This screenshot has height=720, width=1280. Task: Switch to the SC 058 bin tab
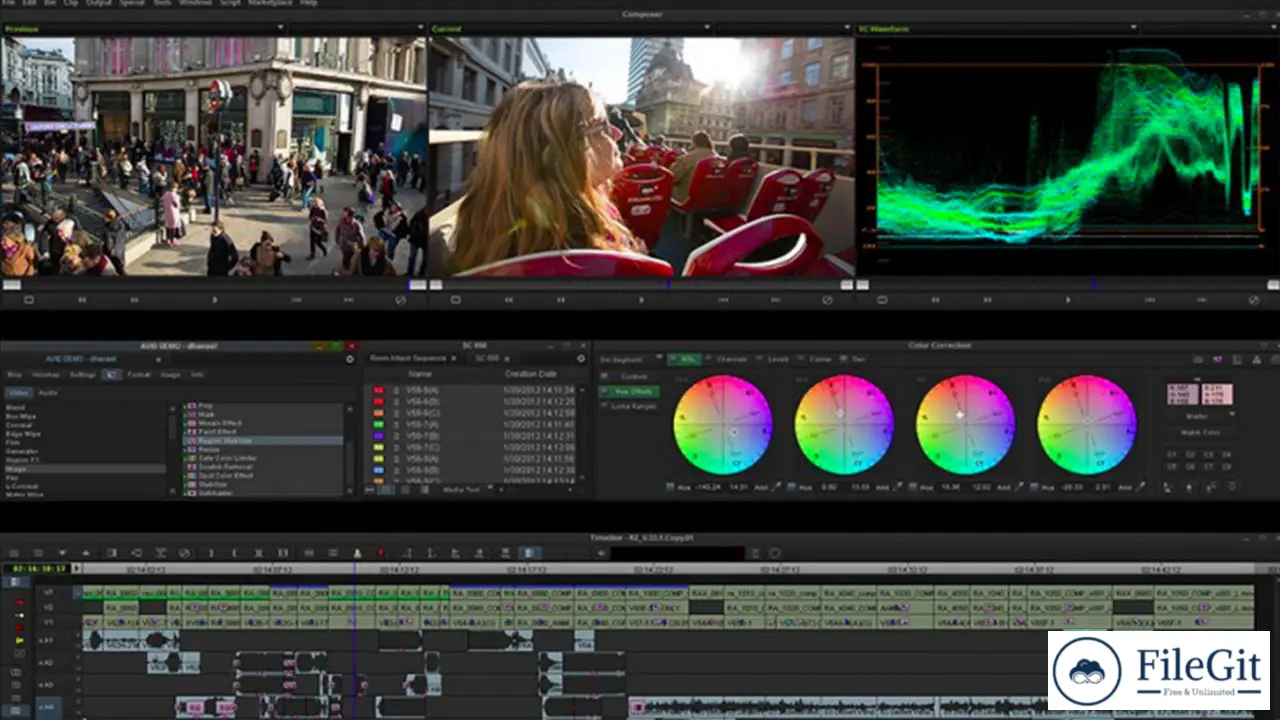pyautogui.click(x=487, y=358)
